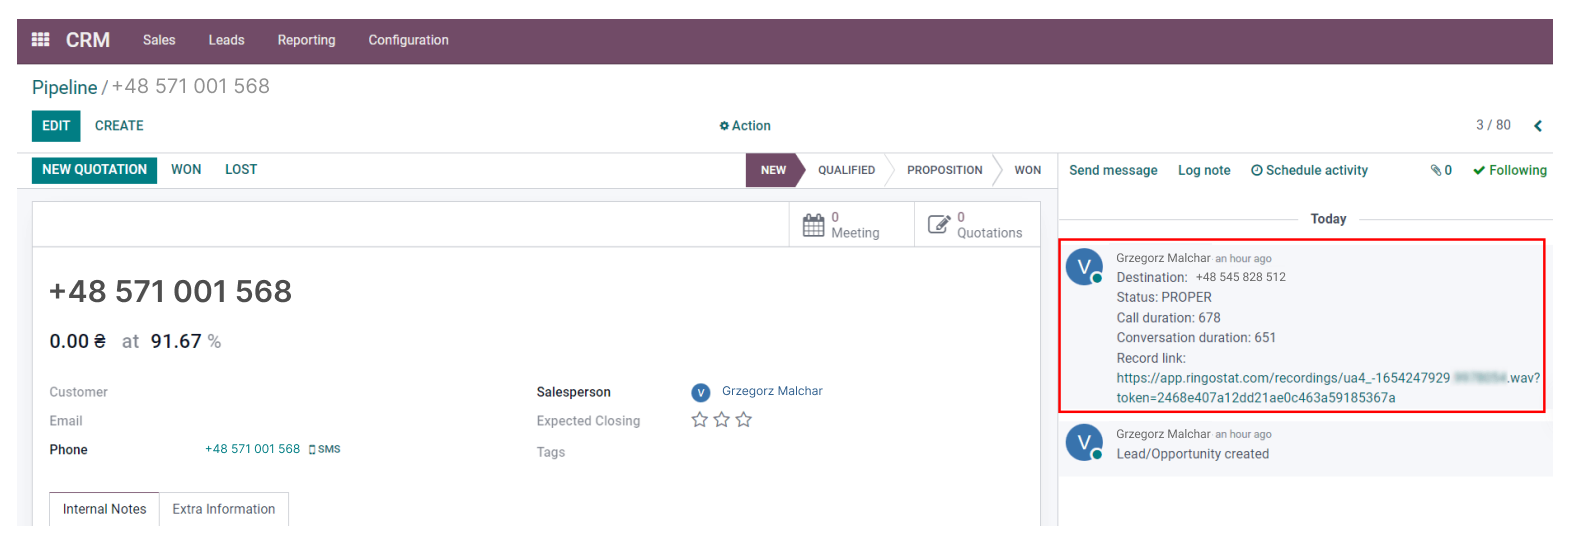Set priority to two stars
The image size is (1584, 550).
tap(722, 420)
